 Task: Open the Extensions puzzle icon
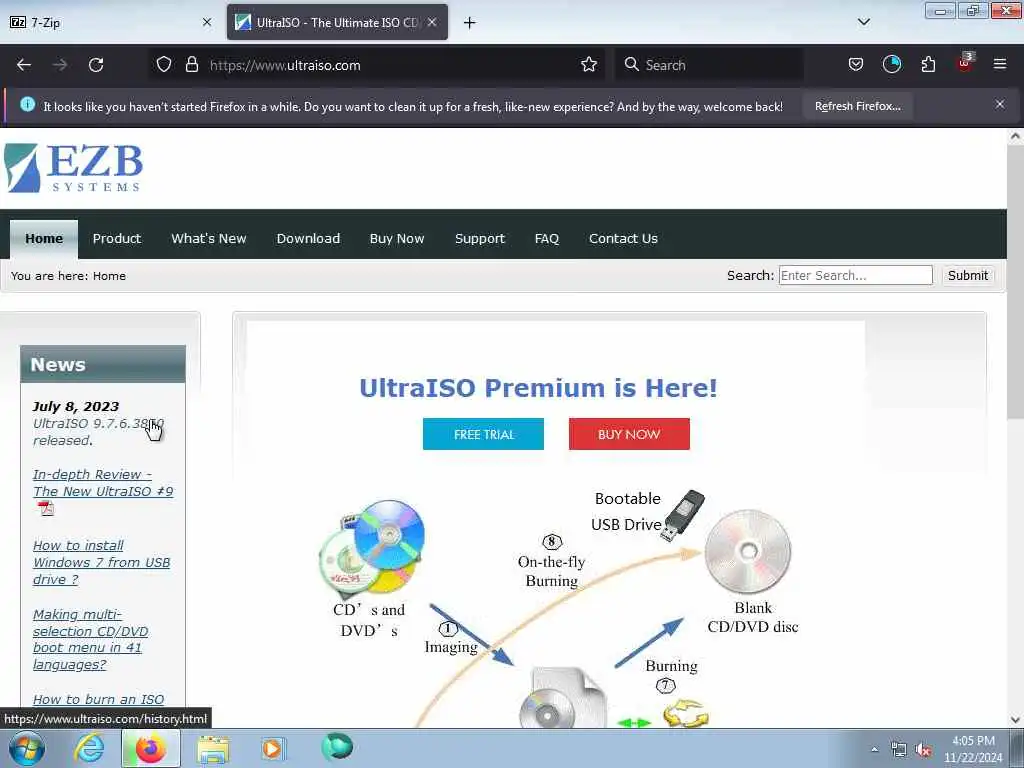pos(928,65)
